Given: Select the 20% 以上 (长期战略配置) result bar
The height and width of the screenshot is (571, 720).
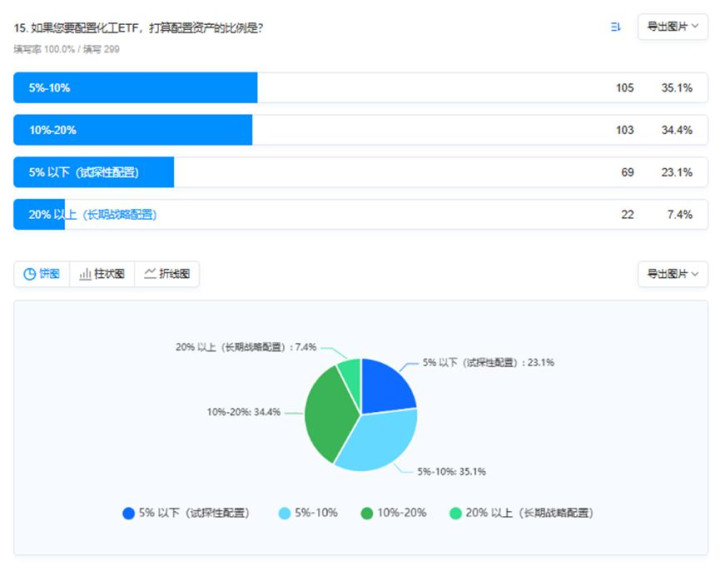Looking at the screenshot, I should (360, 214).
